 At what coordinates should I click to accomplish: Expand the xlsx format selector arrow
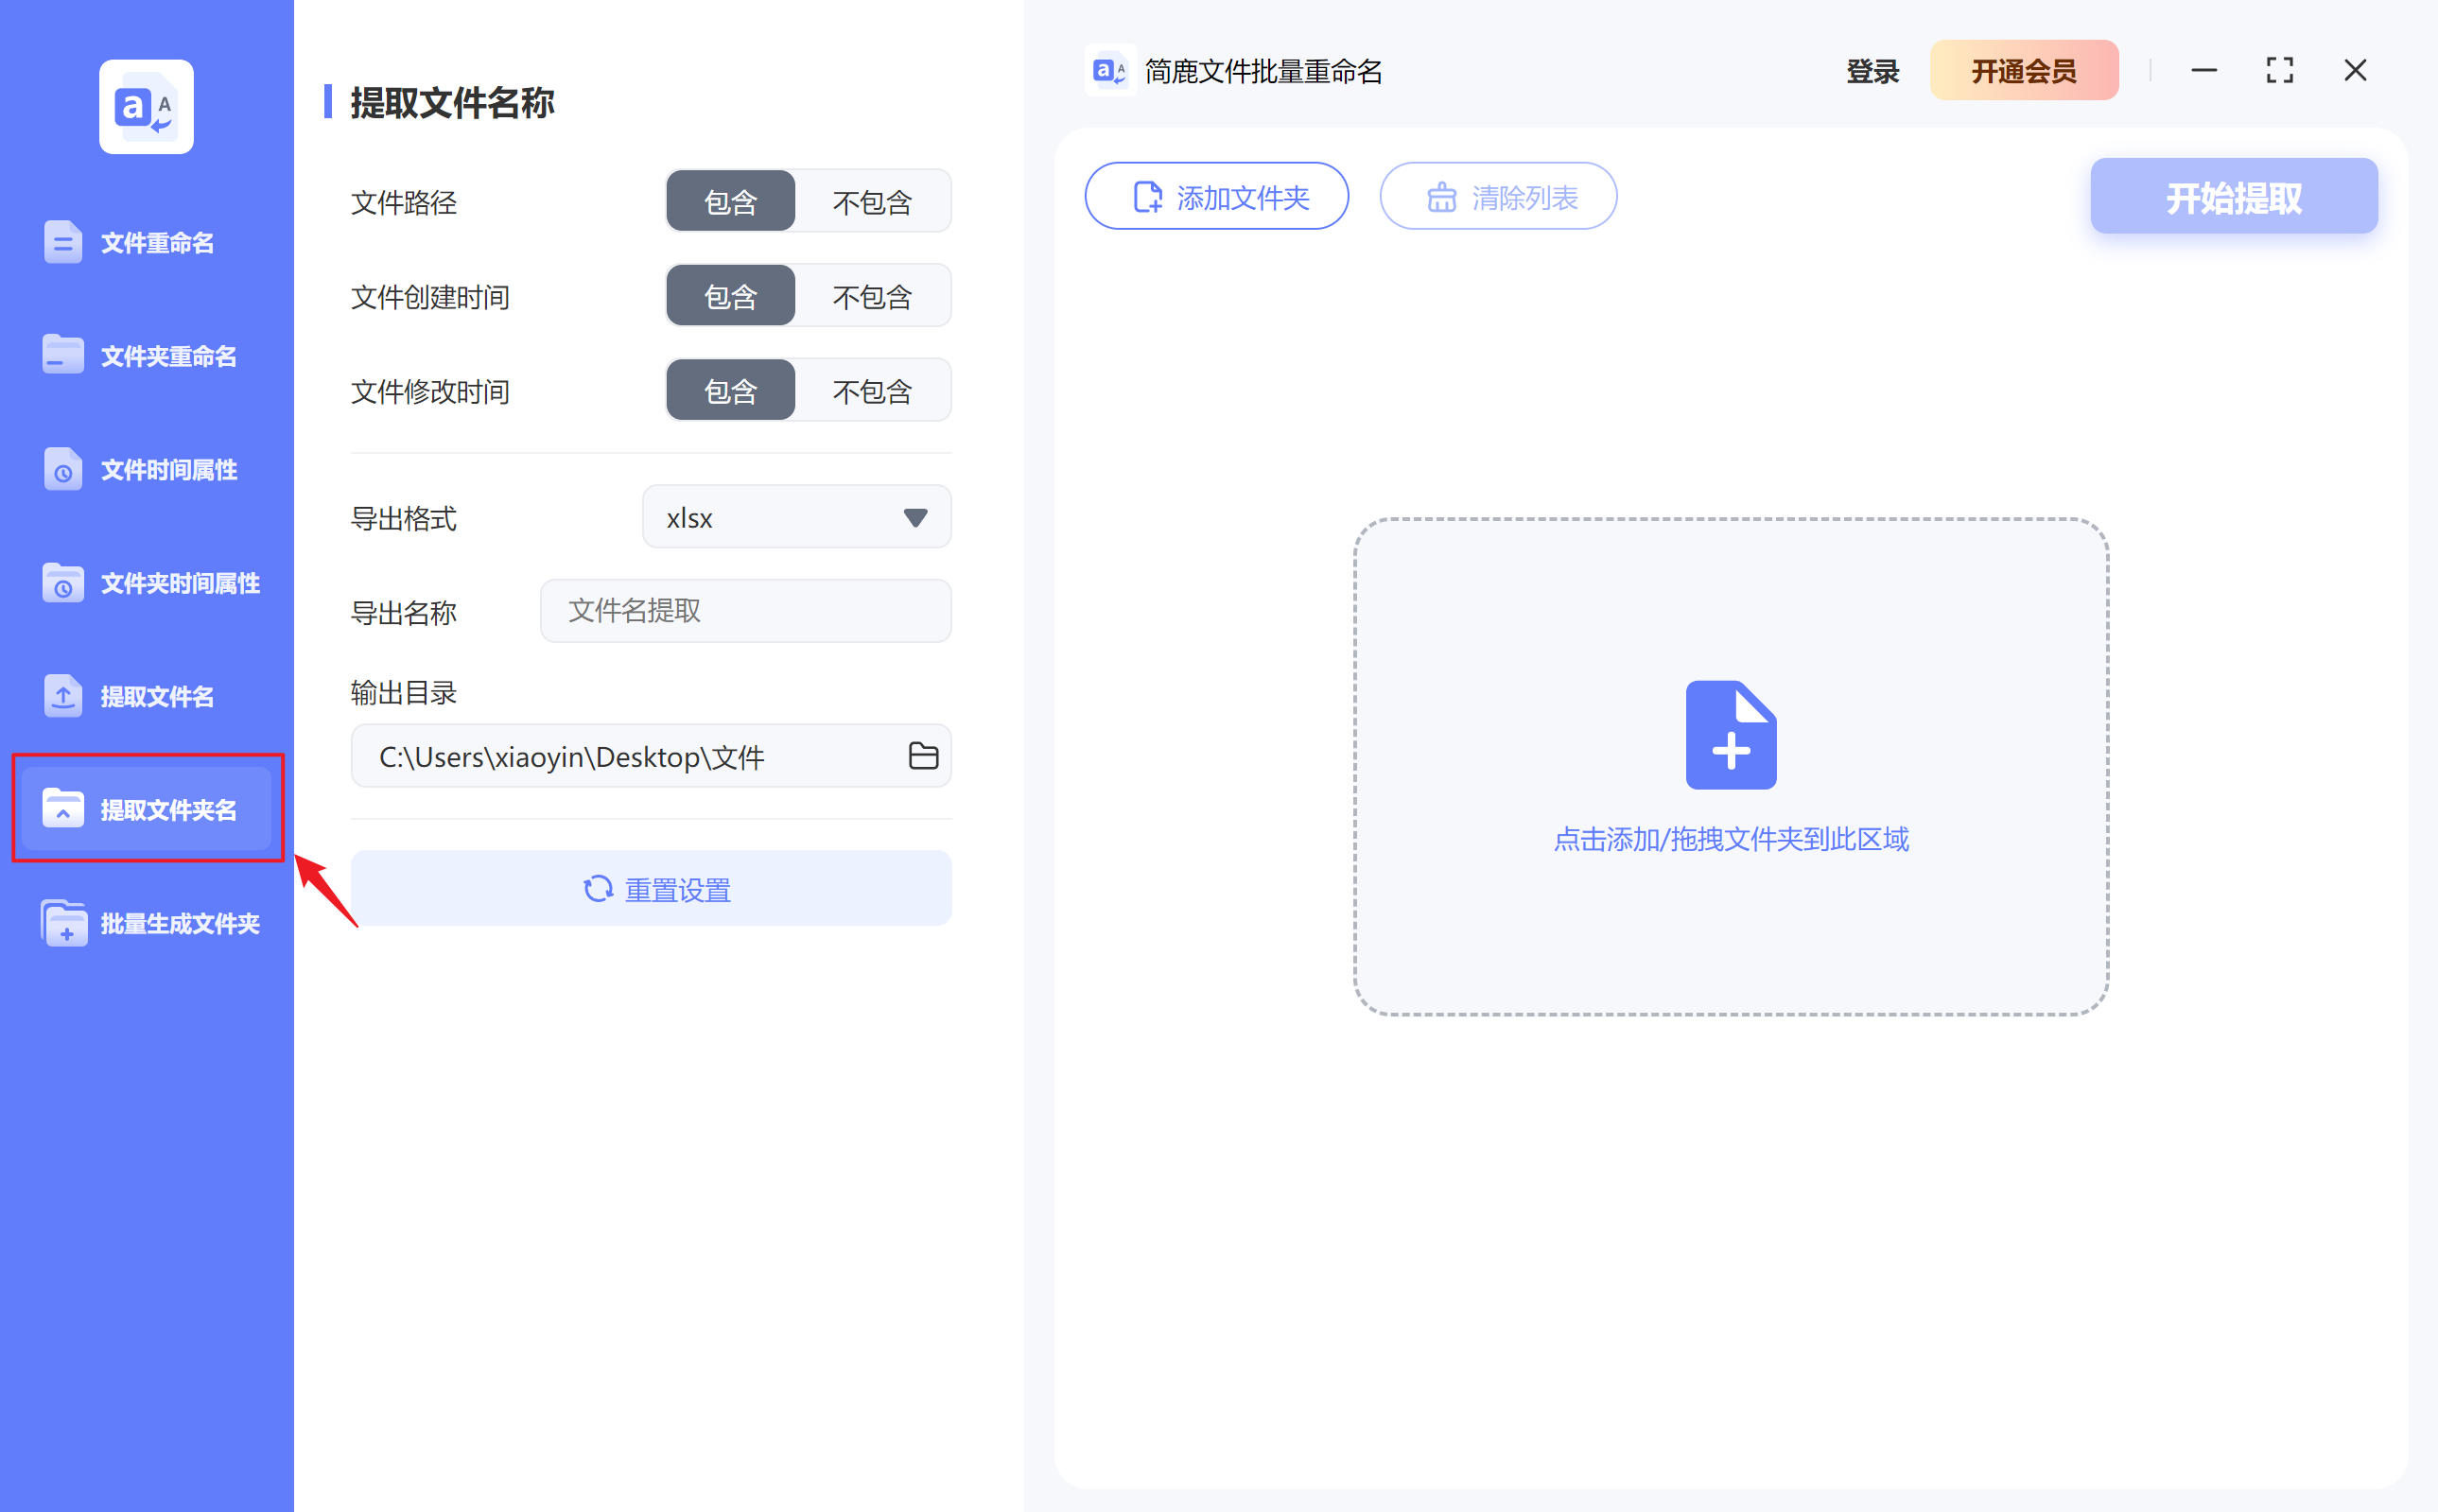tap(913, 517)
